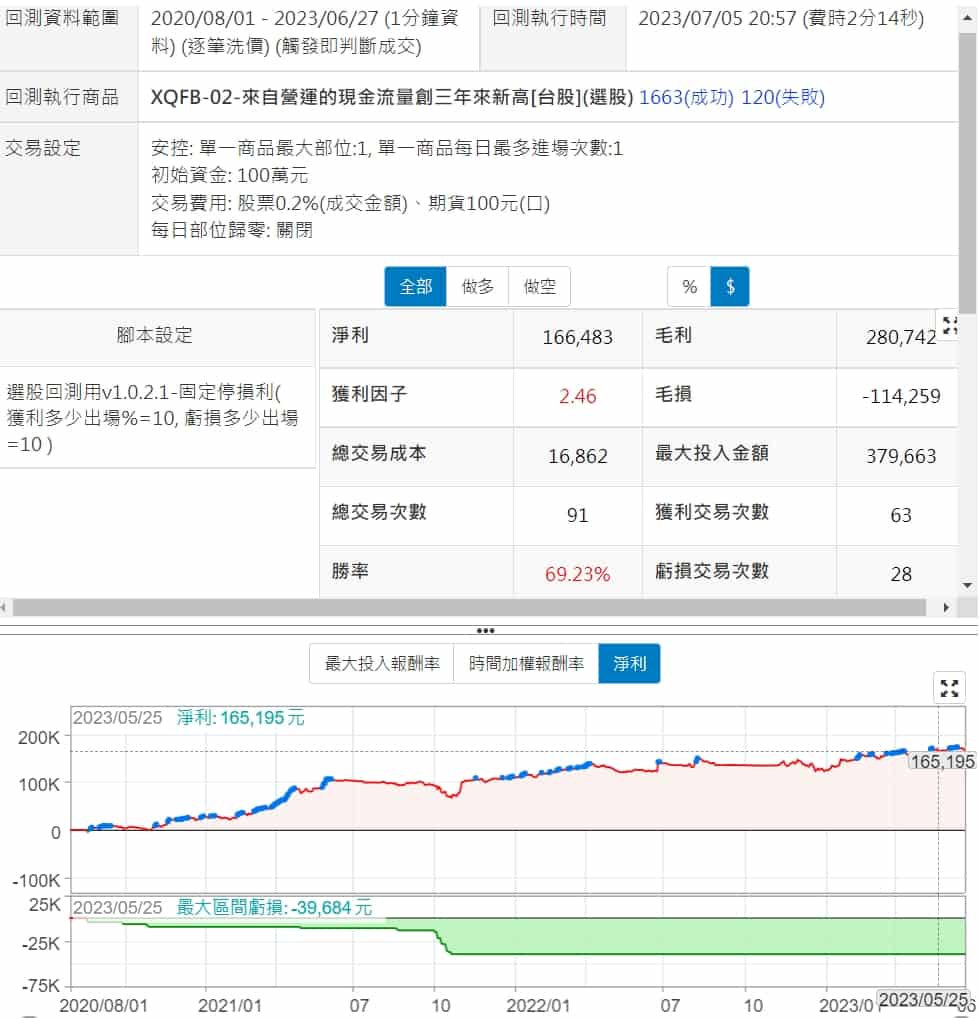Select 全部 to show all trades
The height and width of the screenshot is (1018, 979).
pos(416,287)
